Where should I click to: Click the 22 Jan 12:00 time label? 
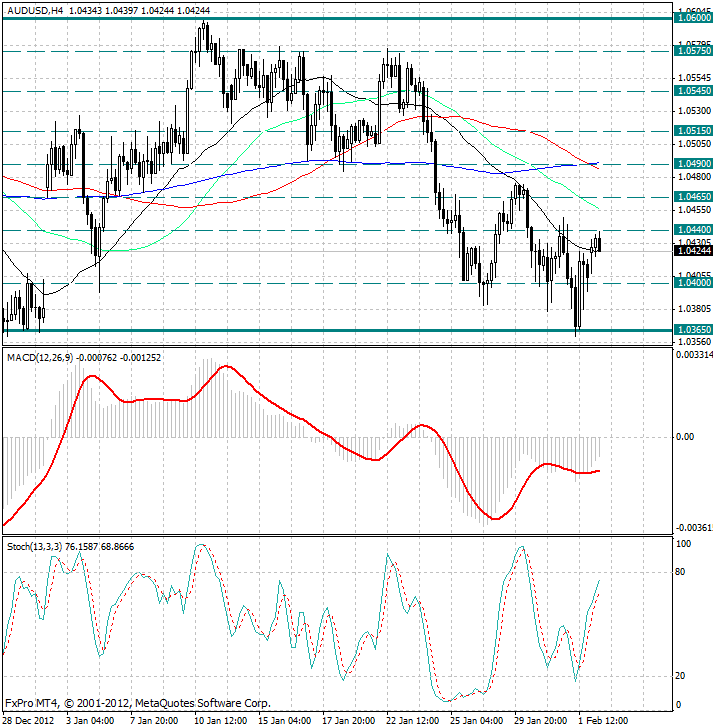(x=411, y=720)
